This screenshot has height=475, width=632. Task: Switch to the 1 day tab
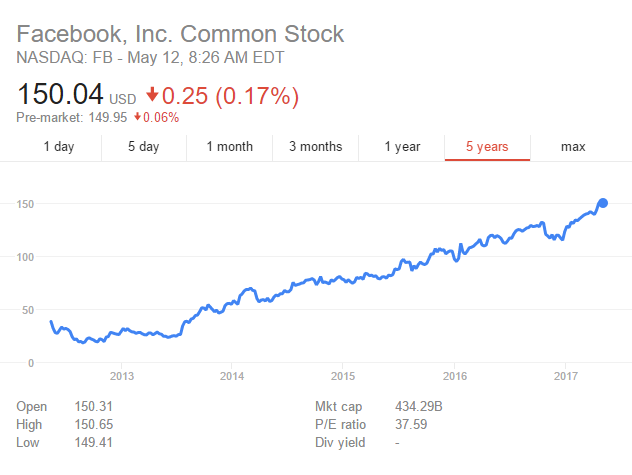pos(58,147)
